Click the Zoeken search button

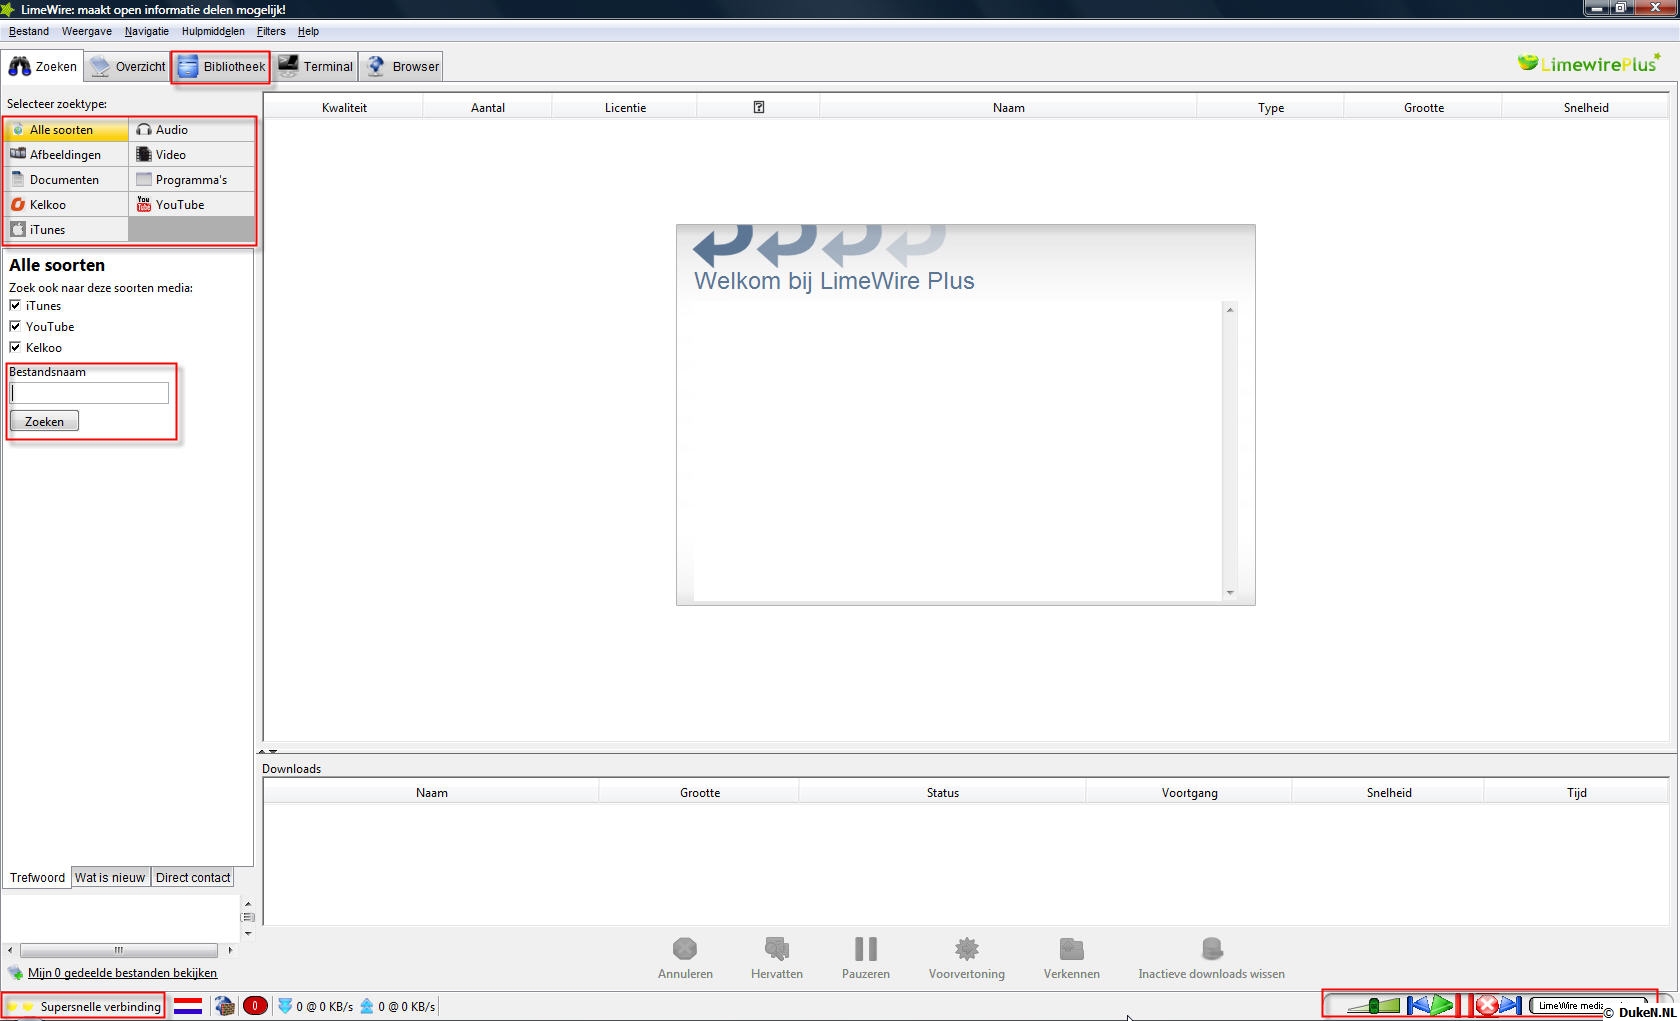44,421
